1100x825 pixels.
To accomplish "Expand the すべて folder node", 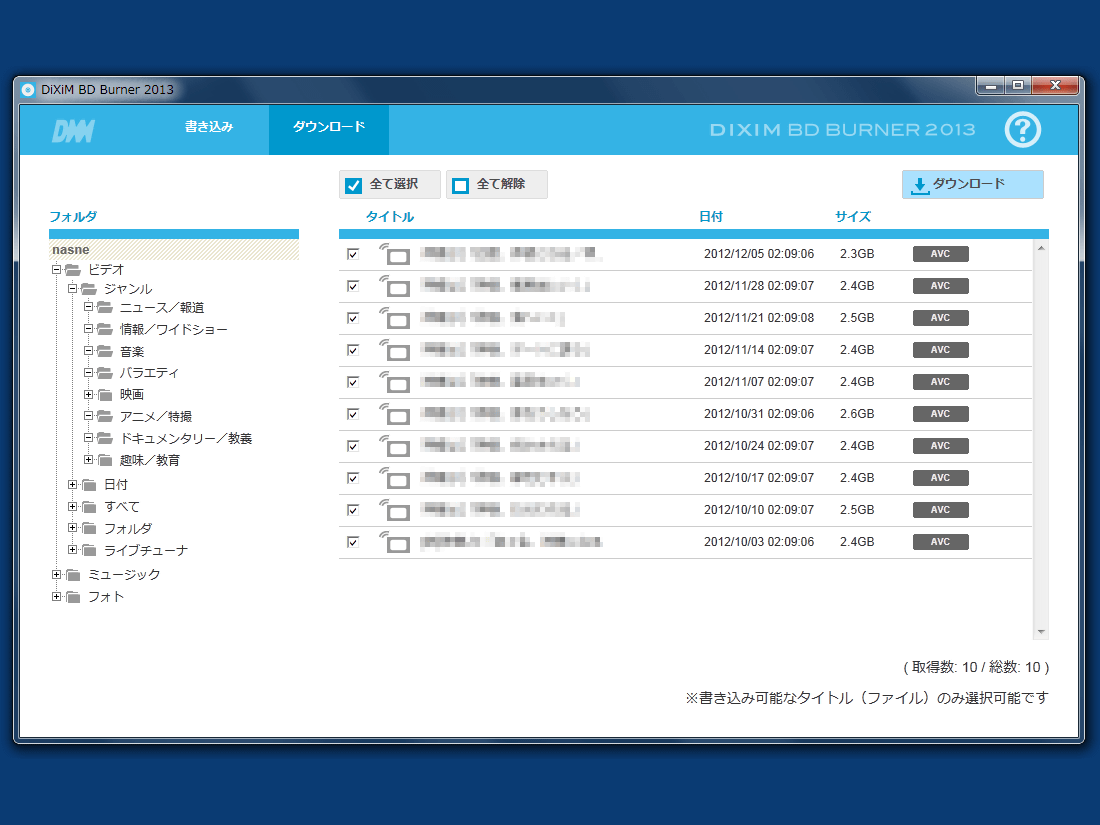I will tap(72, 506).
